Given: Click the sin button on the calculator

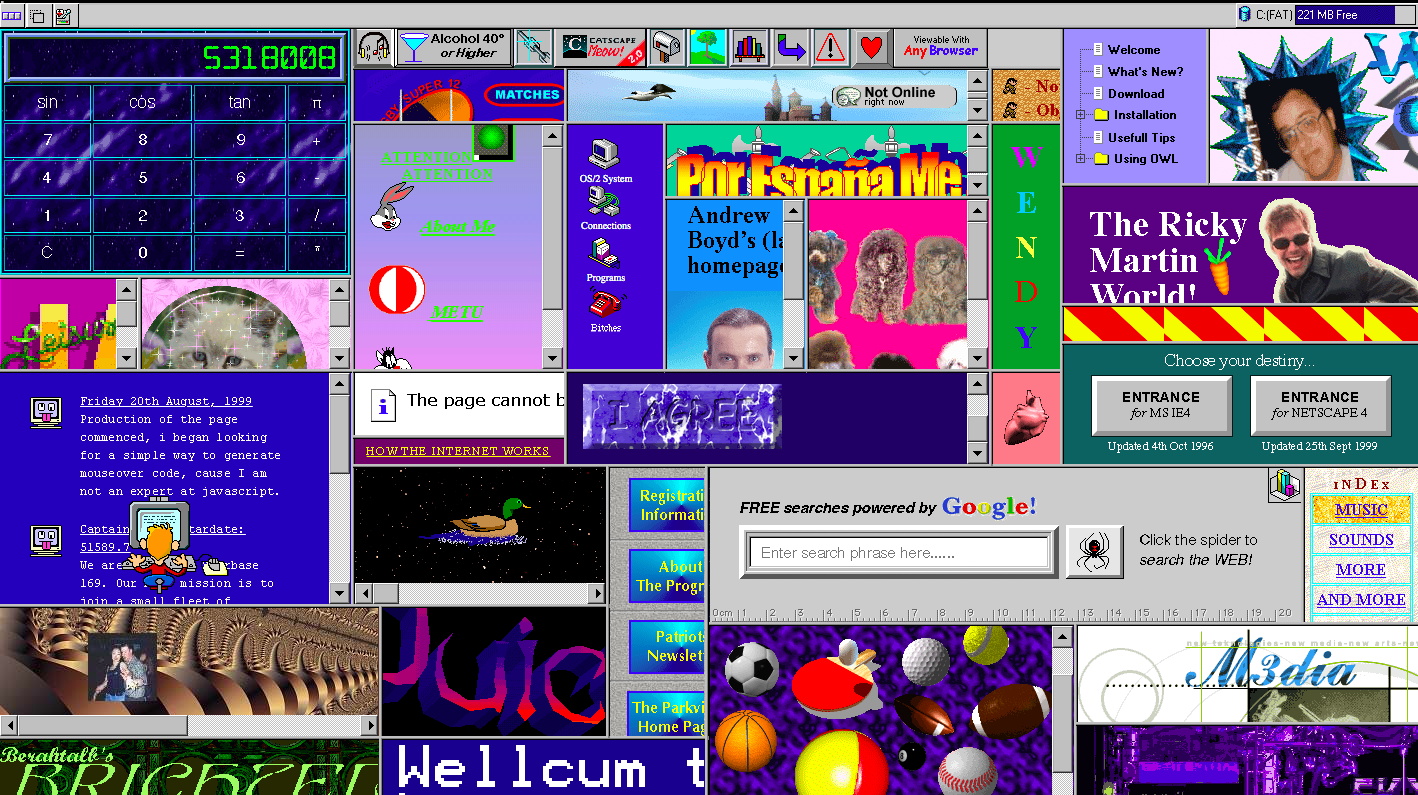Looking at the screenshot, I should [47, 102].
